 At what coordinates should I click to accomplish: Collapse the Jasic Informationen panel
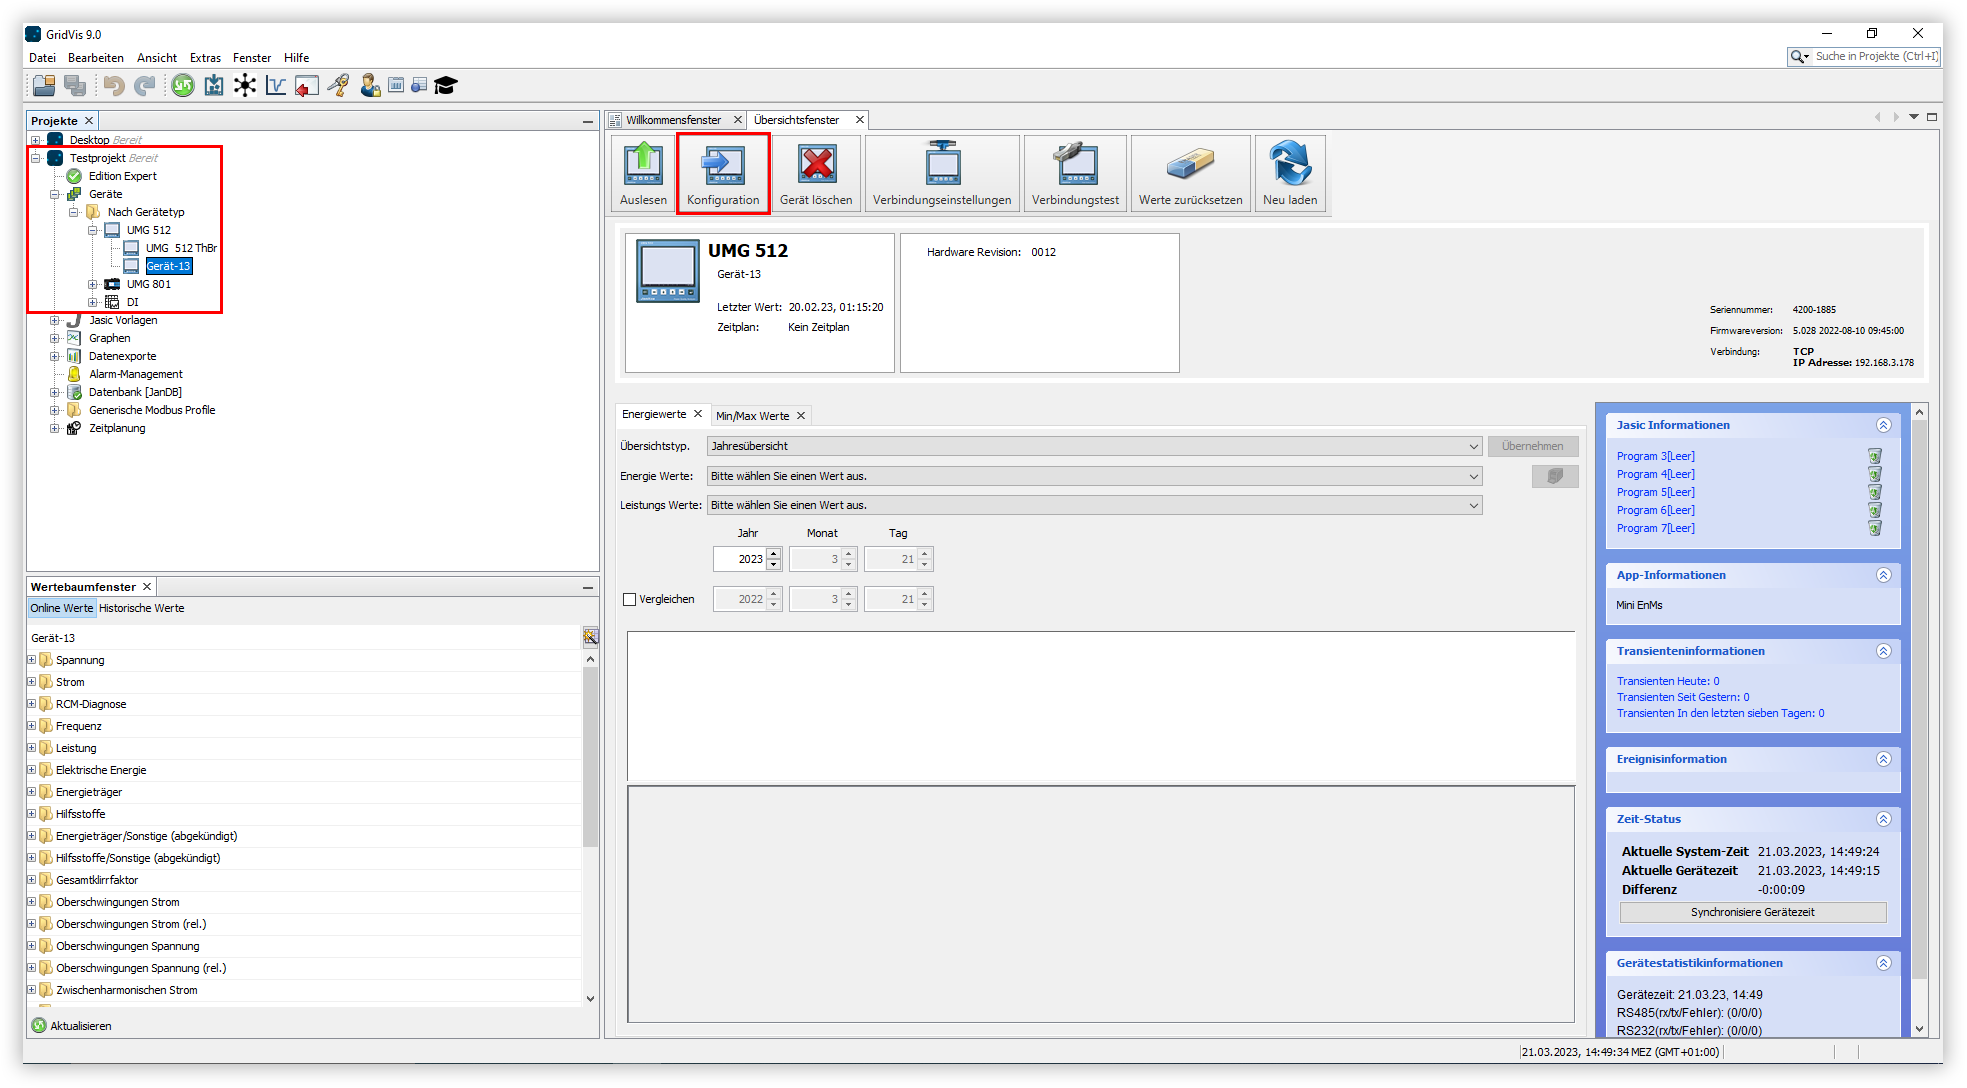[x=1885, y=425]
